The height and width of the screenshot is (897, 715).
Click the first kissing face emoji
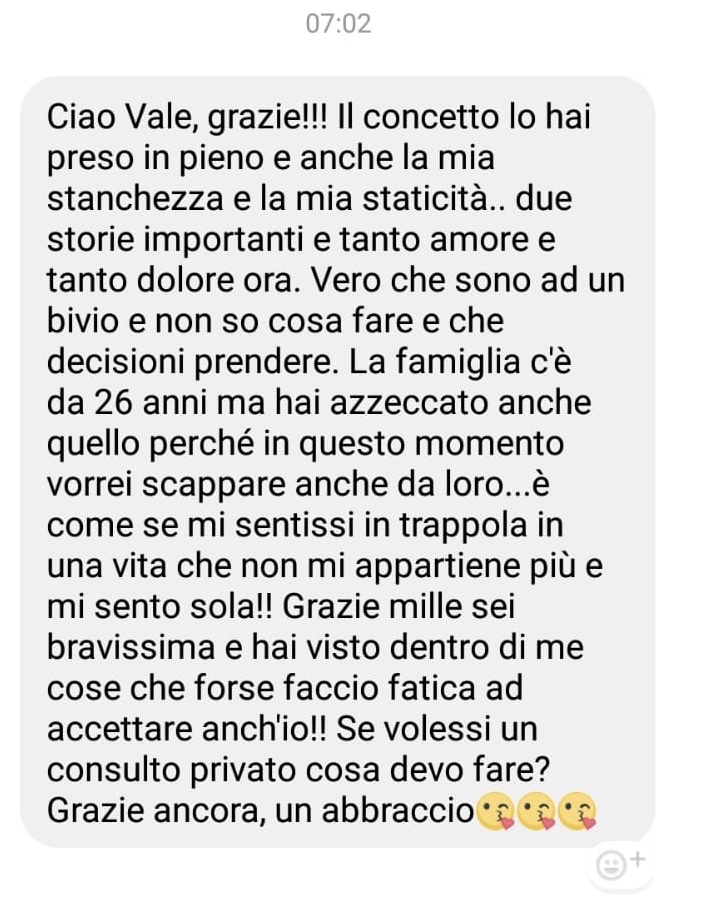tap(495, 811)
